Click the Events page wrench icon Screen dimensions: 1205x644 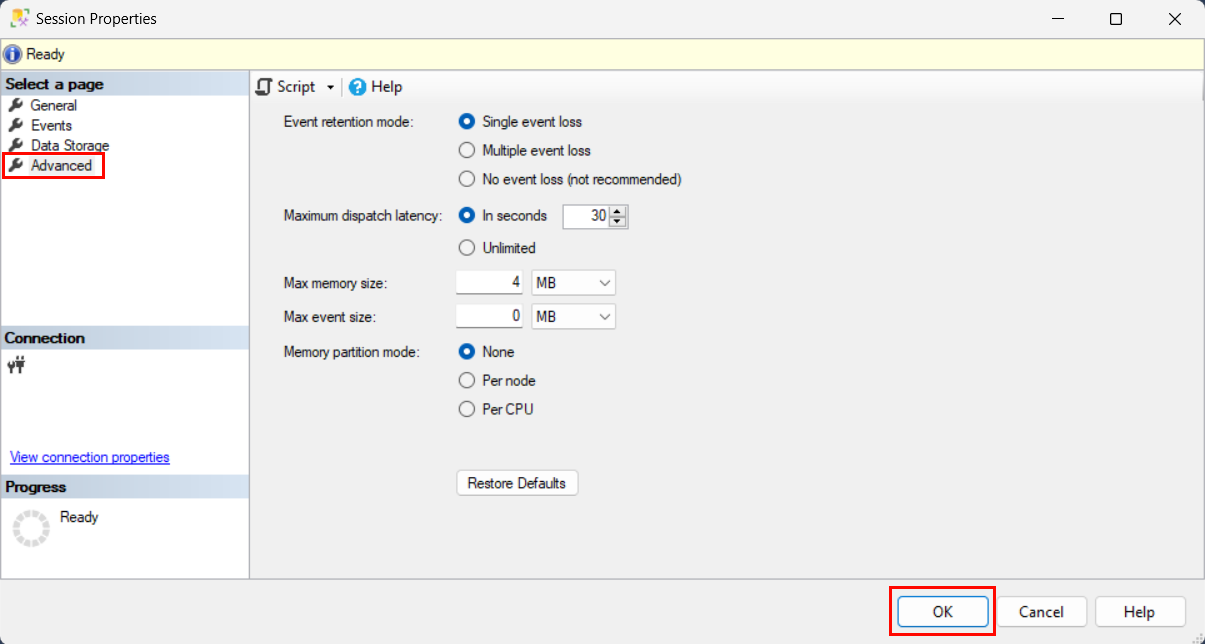pos(15,125)
